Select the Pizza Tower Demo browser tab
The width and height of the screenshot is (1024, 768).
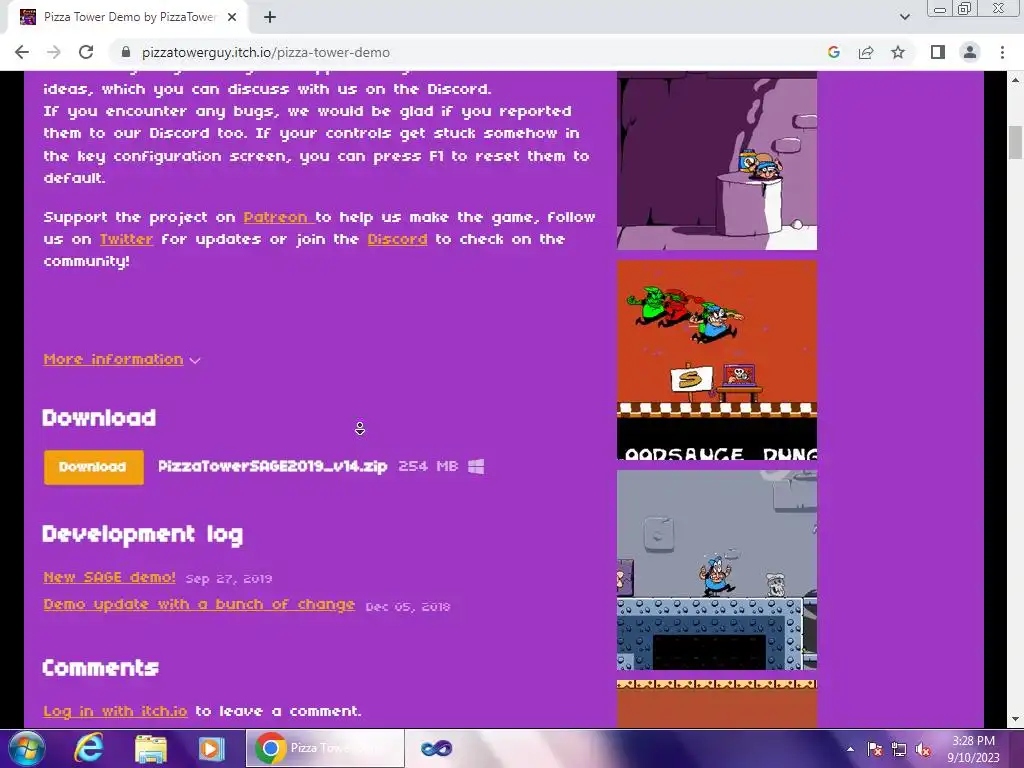tap(127, 17)
